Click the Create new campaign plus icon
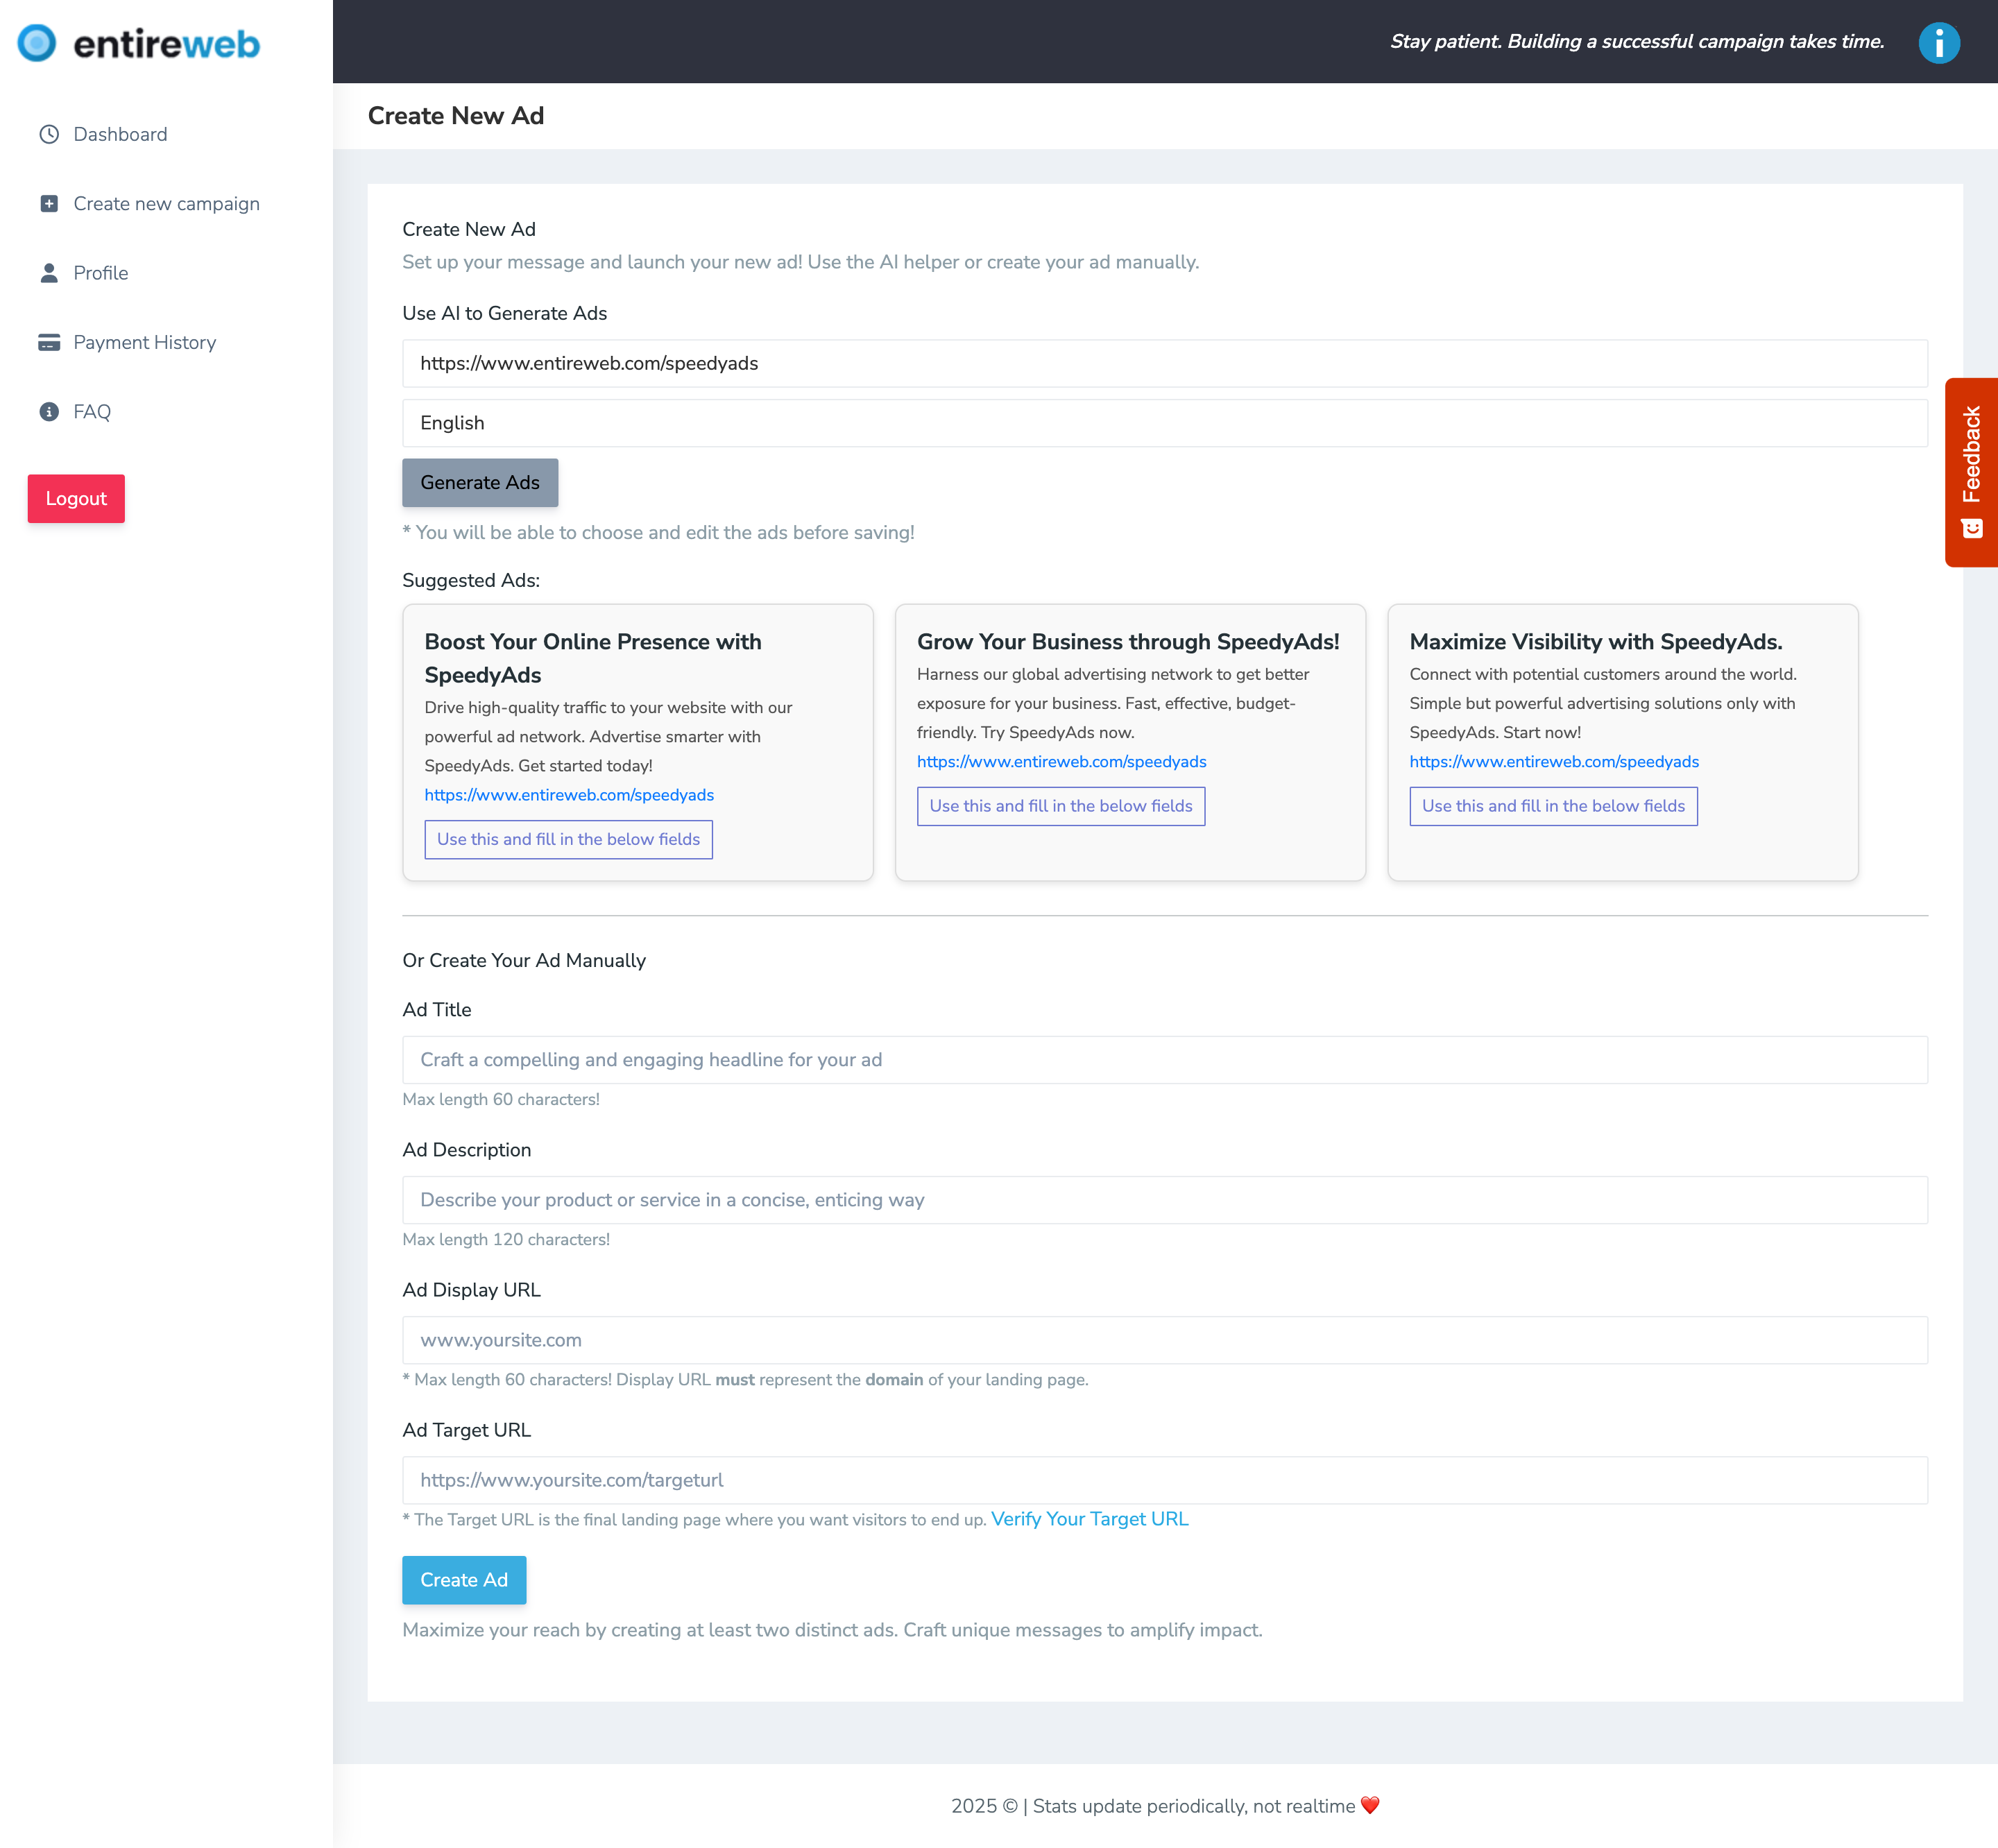The height and width of the screenshot is (1848, 1998). coord(49,204)
